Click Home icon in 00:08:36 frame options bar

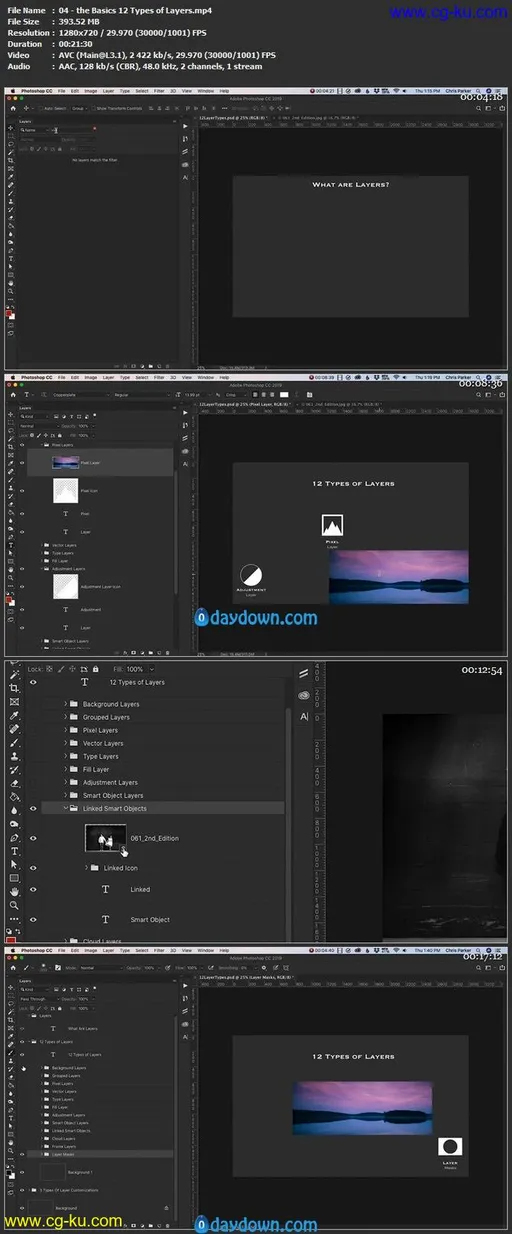click(13, 394)
